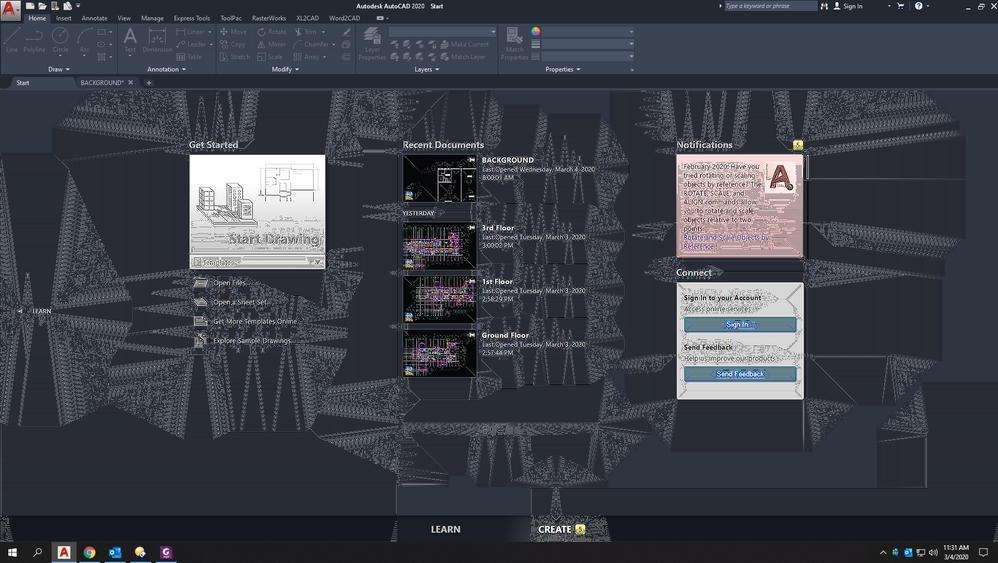Open the Ground Floor recent document thumbnail
This screenshot has height=563, width=998.
(x=439, y=354)
